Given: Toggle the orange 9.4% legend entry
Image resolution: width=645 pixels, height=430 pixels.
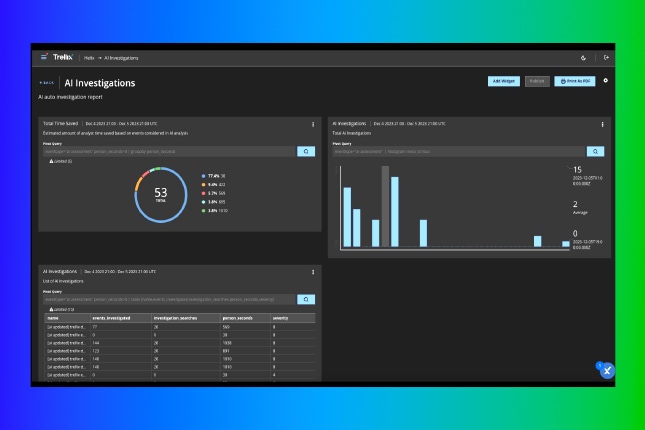Looking at the screenshot, I should (215, 184).
